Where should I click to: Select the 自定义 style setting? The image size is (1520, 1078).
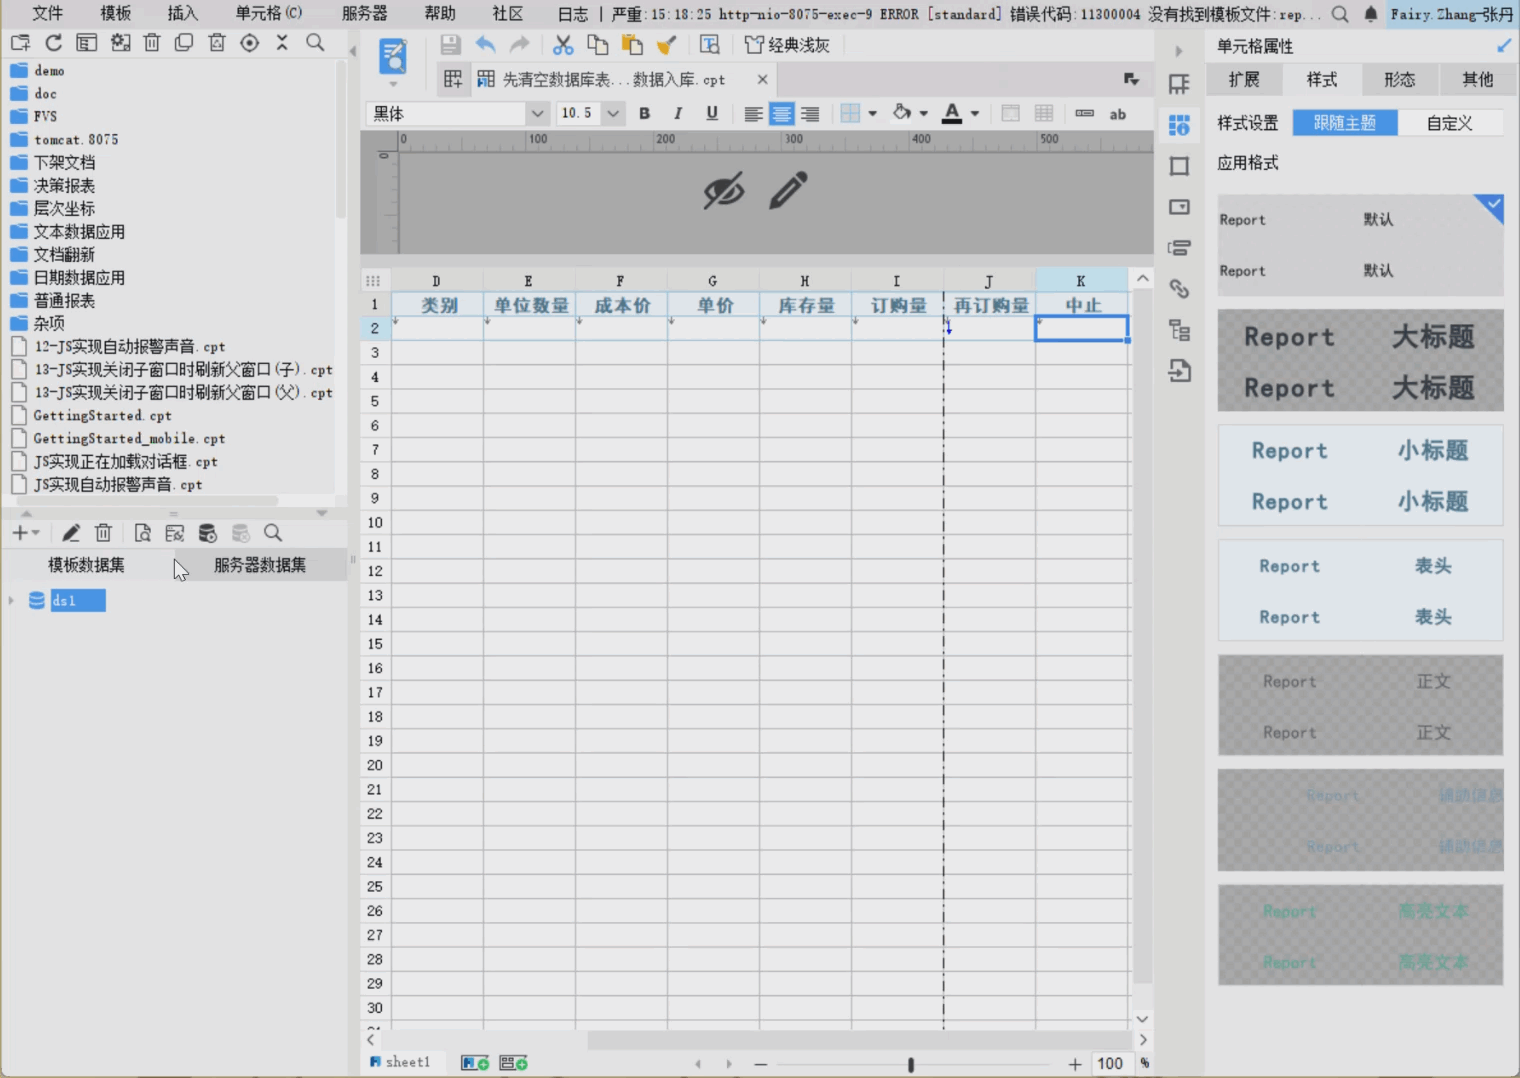click(x=1450, y=123)
